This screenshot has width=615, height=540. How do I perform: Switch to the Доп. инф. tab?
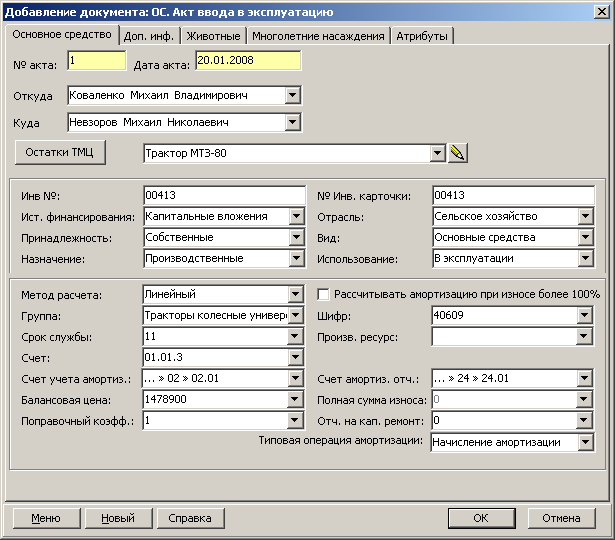point(149,36)
